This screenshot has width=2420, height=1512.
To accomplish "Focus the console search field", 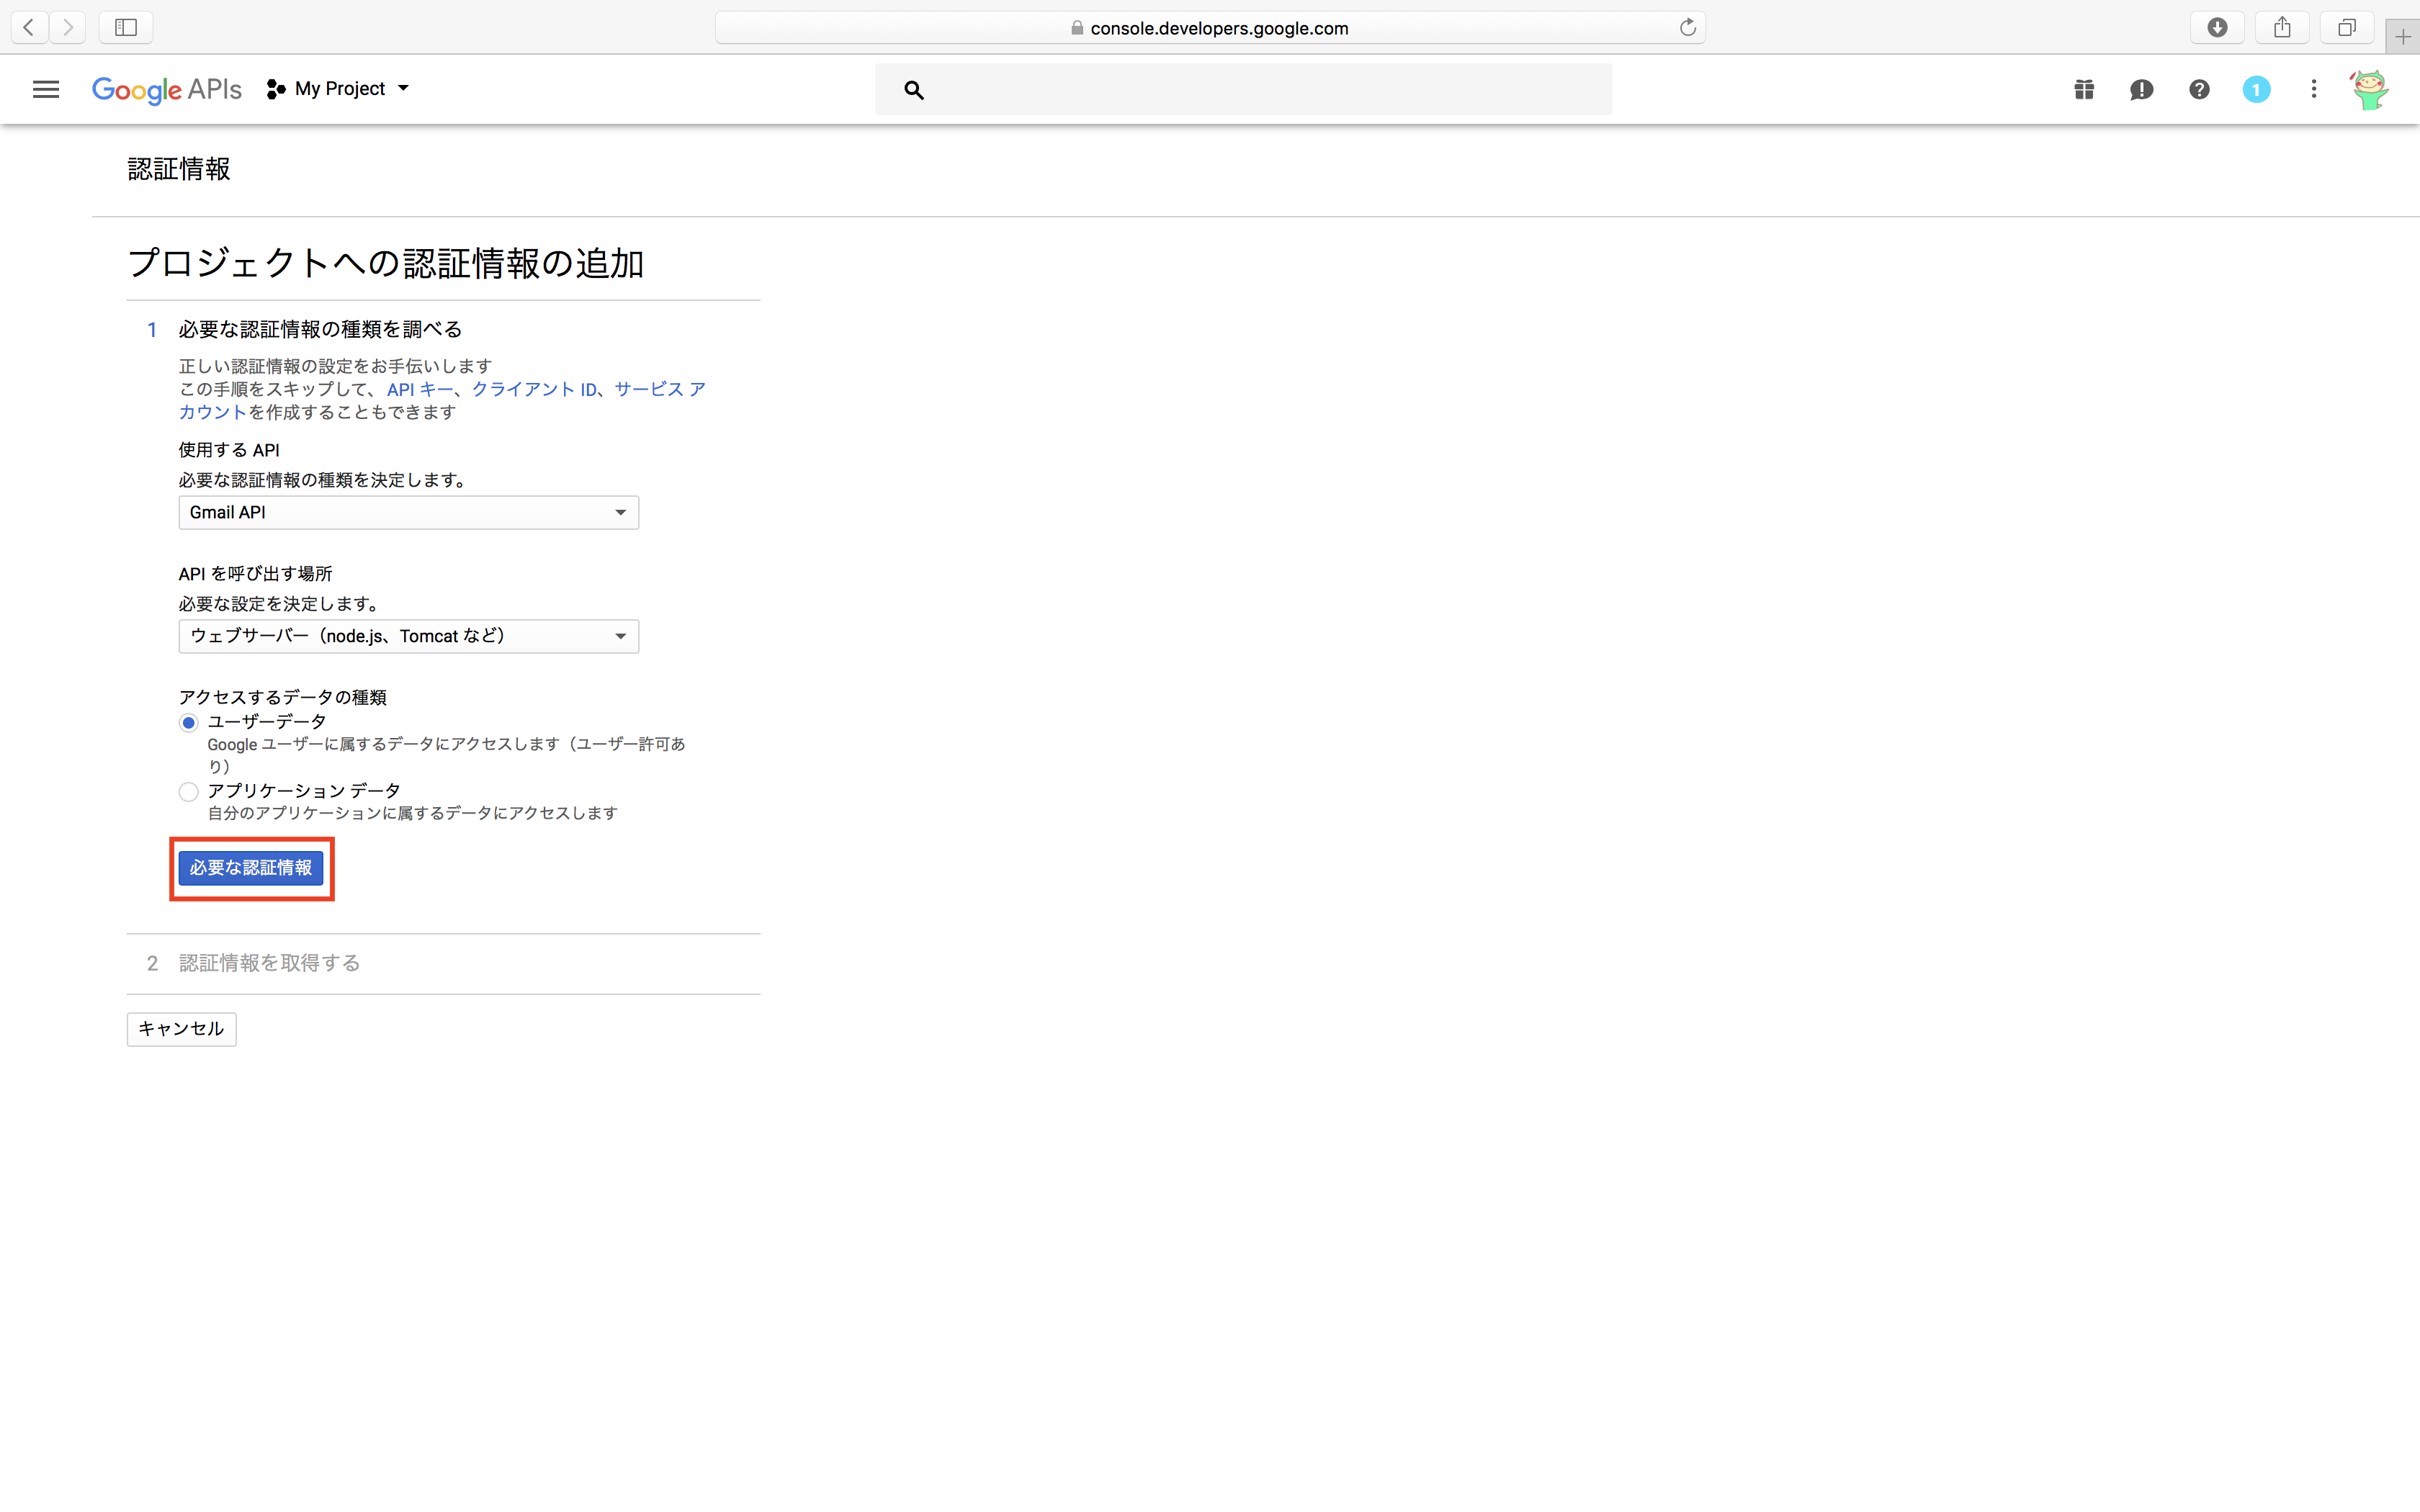I will tap(1243, 90).
